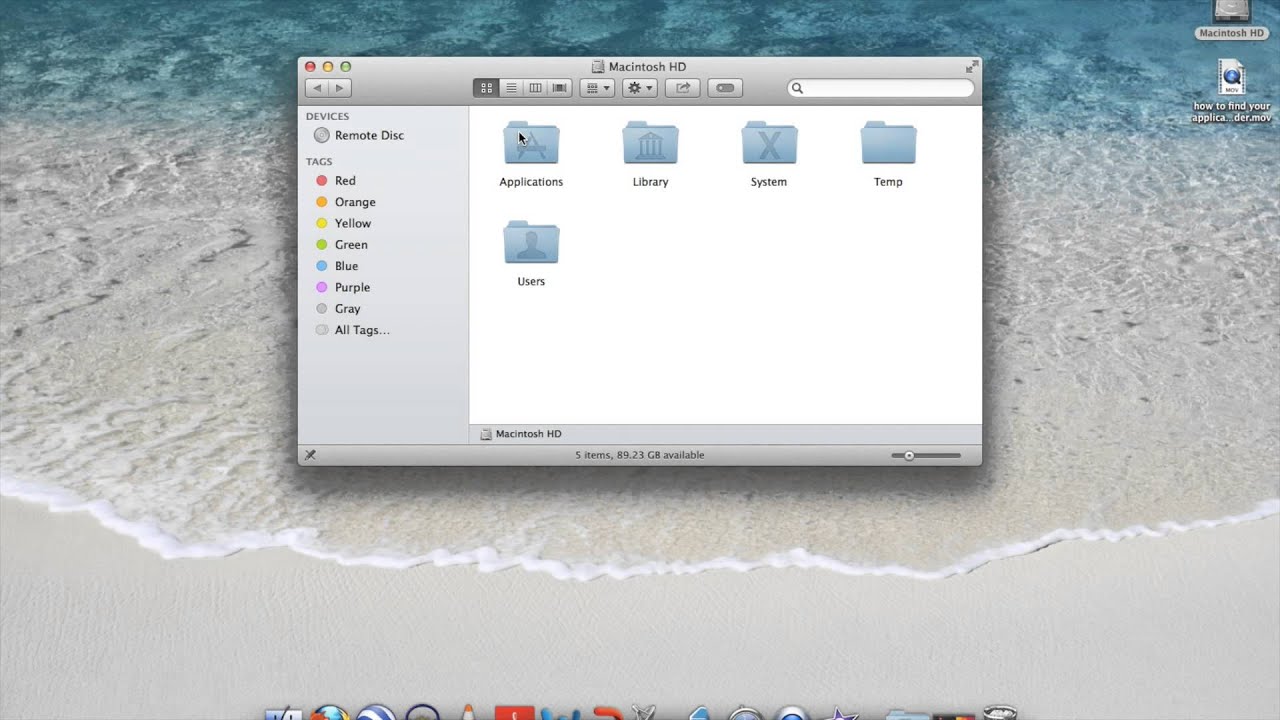Open the gear Action menu
This screenshot has width=1280, height=720.
pyautogui.click(x=639, y=88)
